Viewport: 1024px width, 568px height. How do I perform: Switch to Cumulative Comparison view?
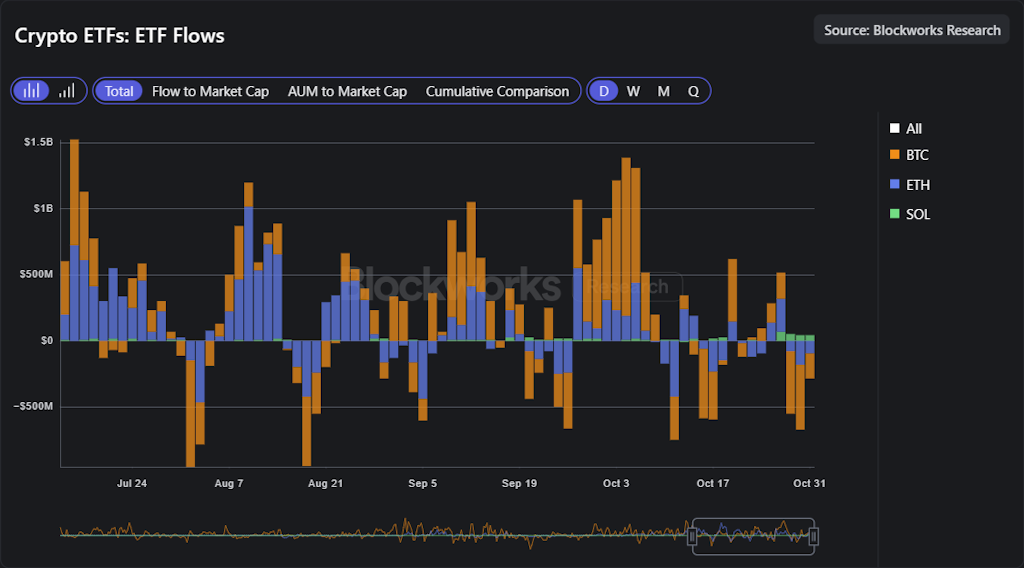497,91
